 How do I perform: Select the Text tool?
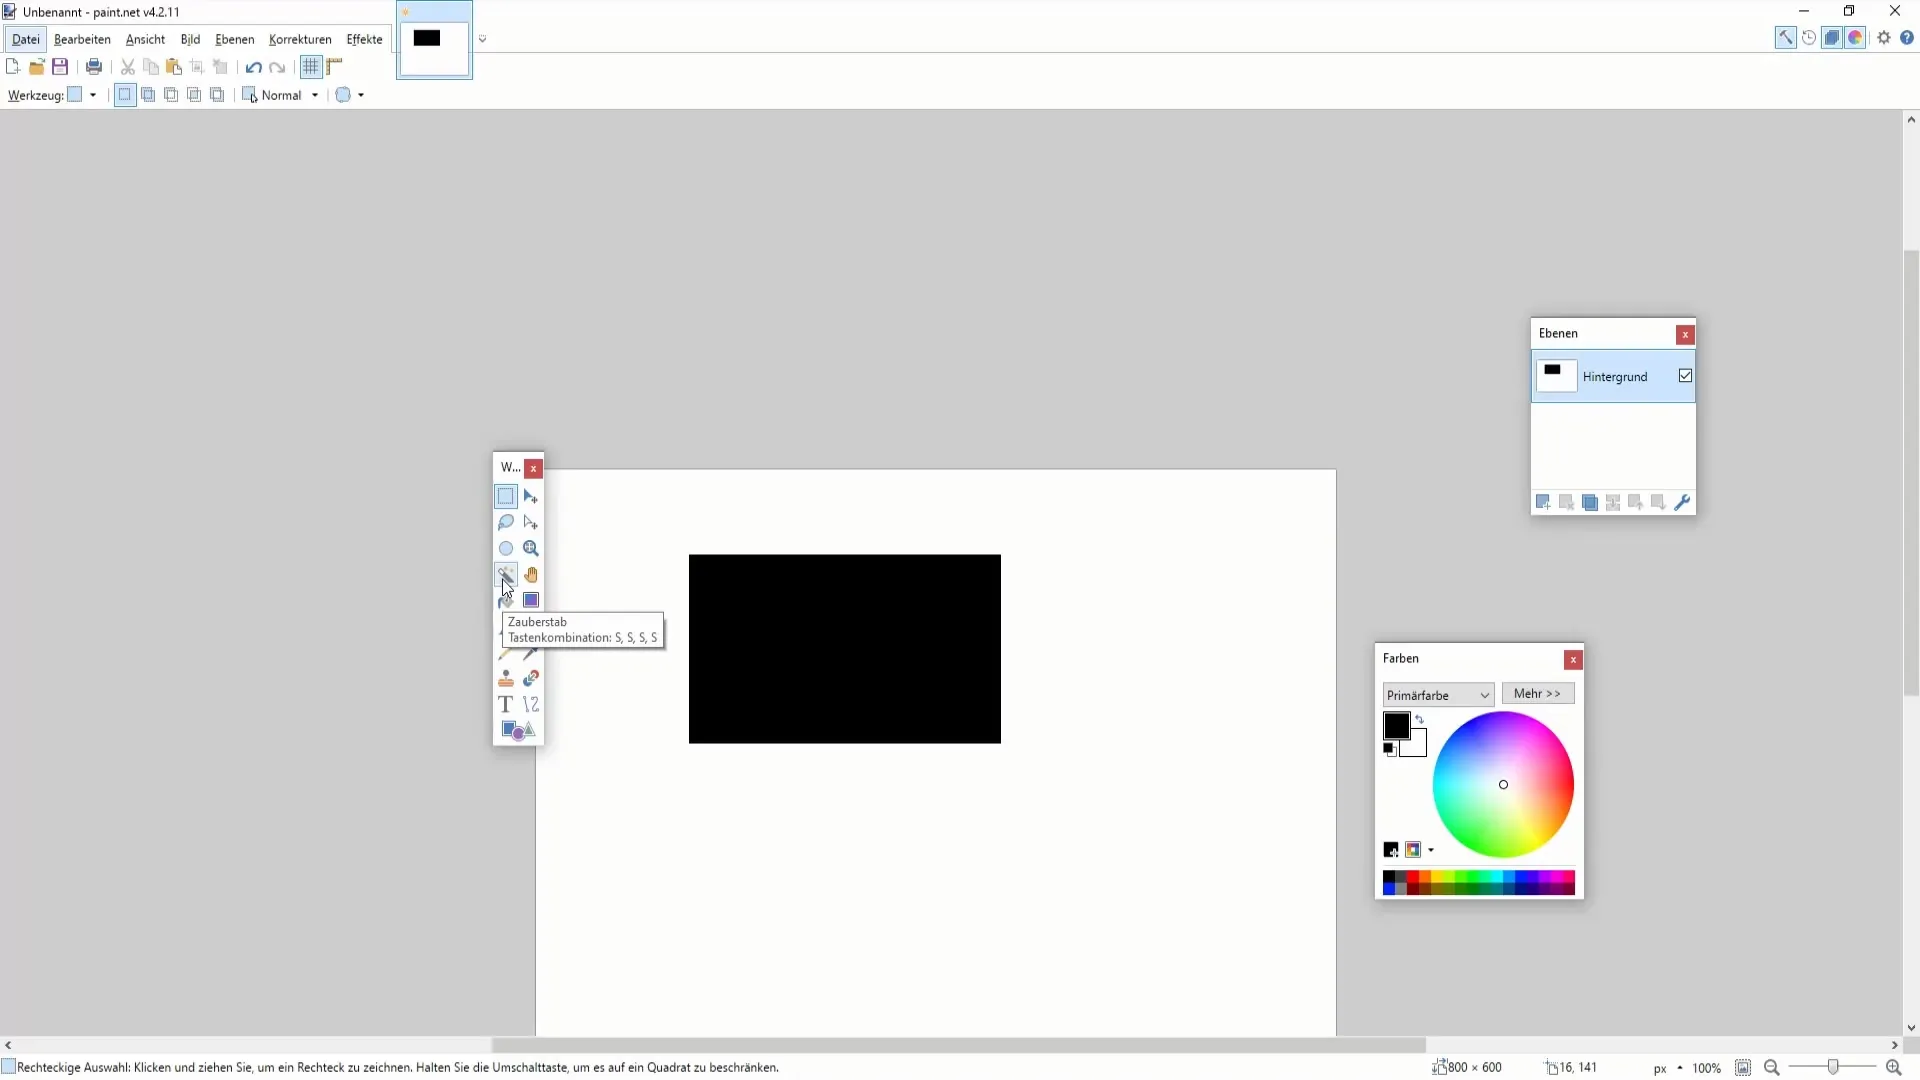coord(505,704)
